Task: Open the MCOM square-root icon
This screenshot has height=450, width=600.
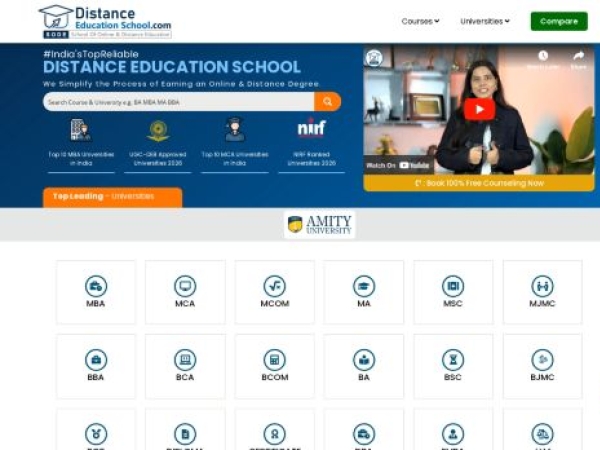Action: [274, 286]
